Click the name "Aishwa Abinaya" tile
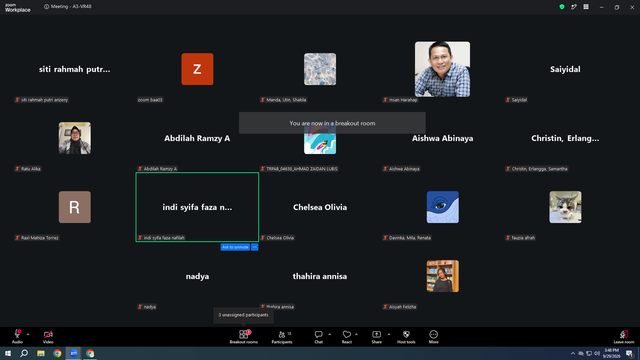Screen dimensions: 640x360 pyautogui.click(x=442, y=138)
